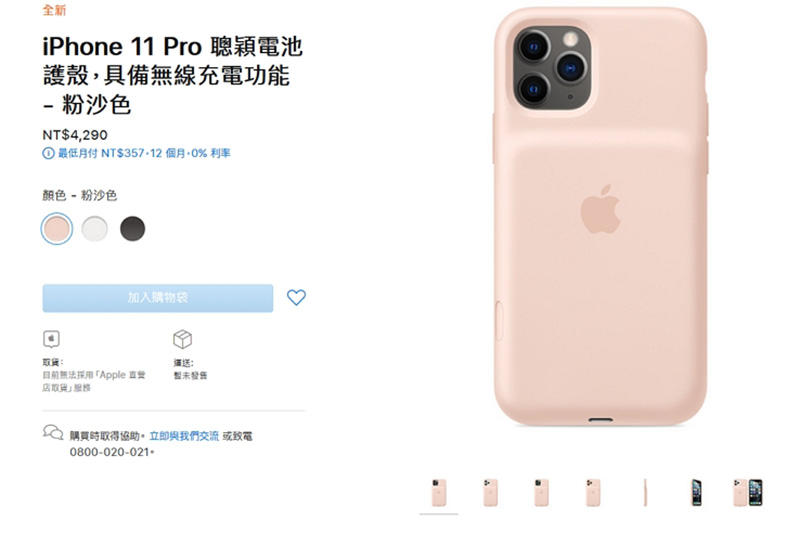
Task: Show the first case back-view thumbnail
Action: [439, 493]
